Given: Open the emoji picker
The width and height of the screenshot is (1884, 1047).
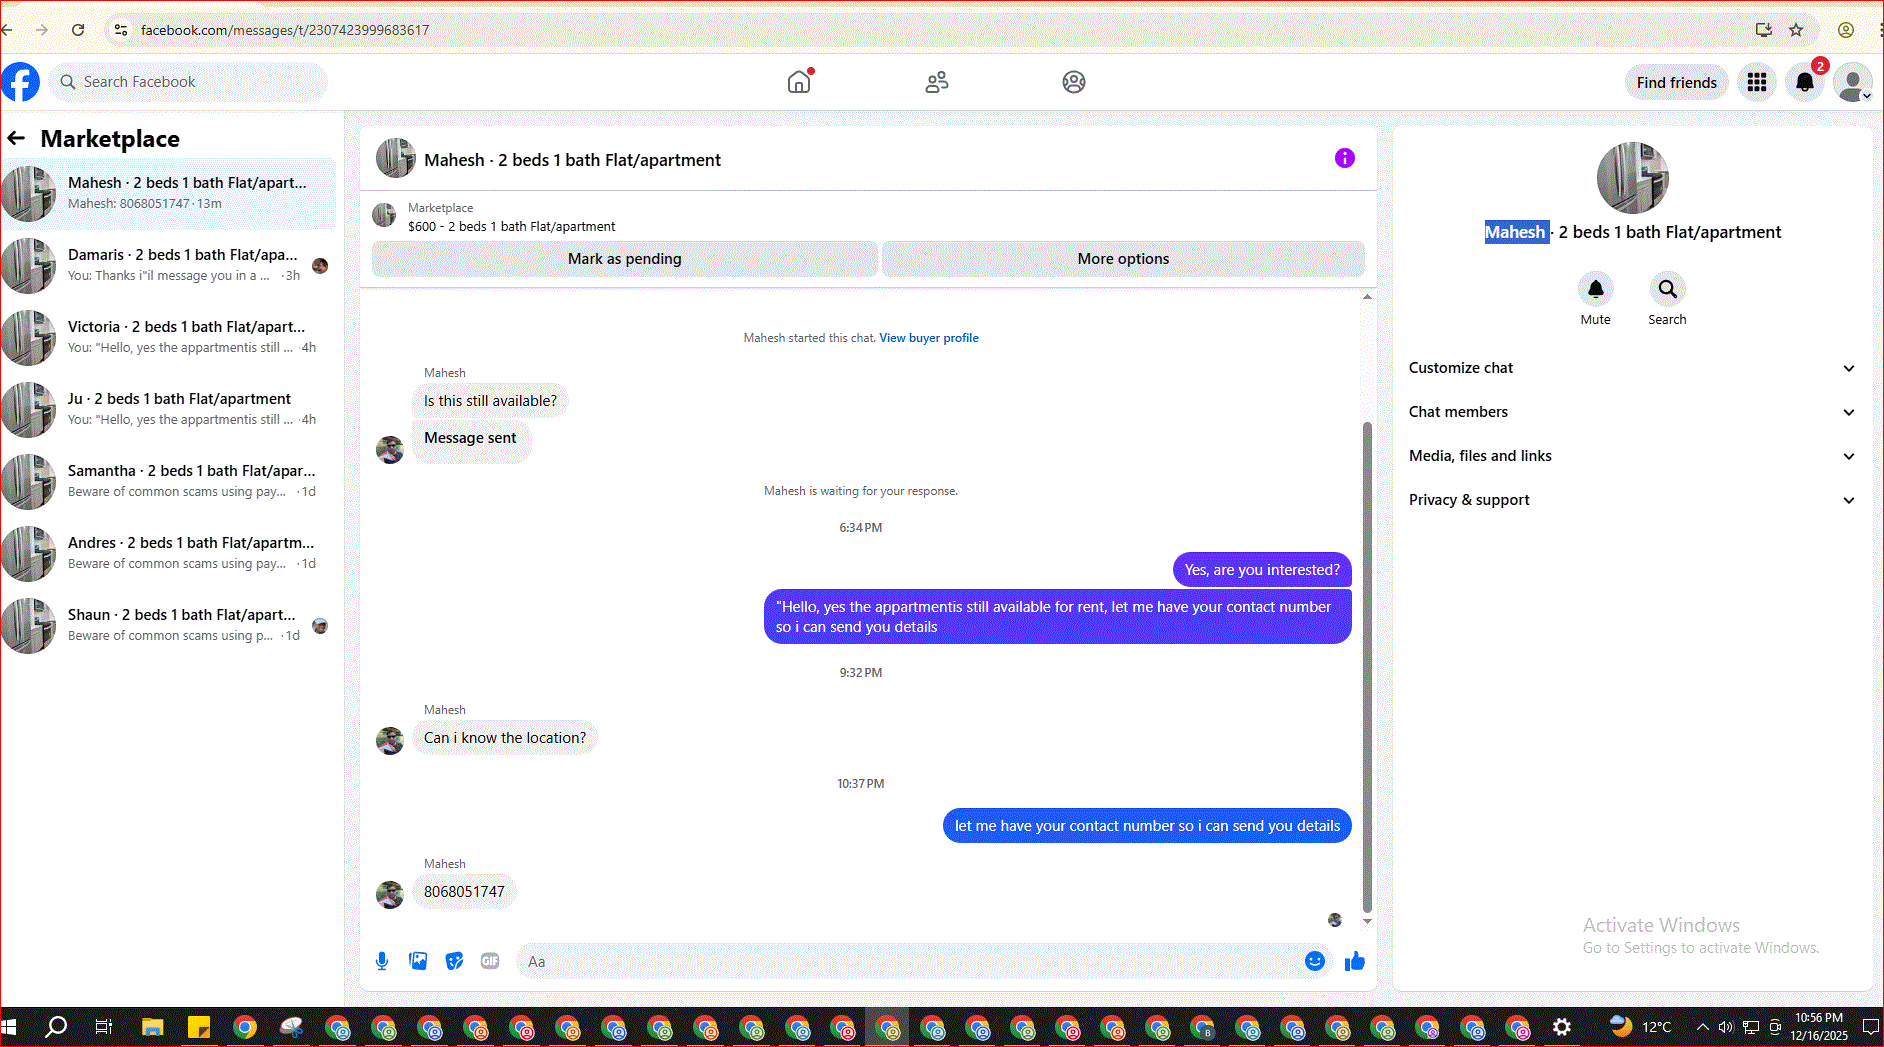Looking at the screenshot, I should pos(1315,961).
